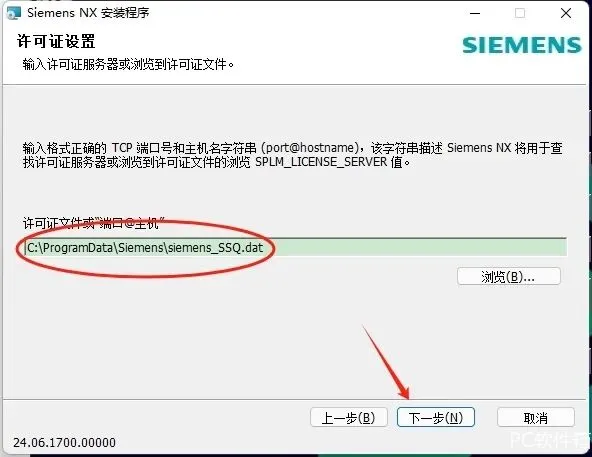Cancel installation using the 取消 button
This screenshot has height=457, width=592.
535,418
